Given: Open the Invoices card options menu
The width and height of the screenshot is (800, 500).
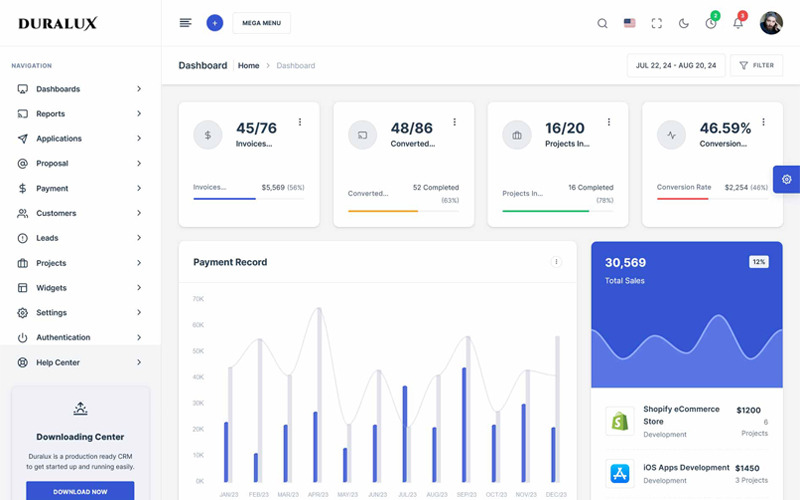Looking at the screenshot, I should pyautogui.click(x=300, y=122).
